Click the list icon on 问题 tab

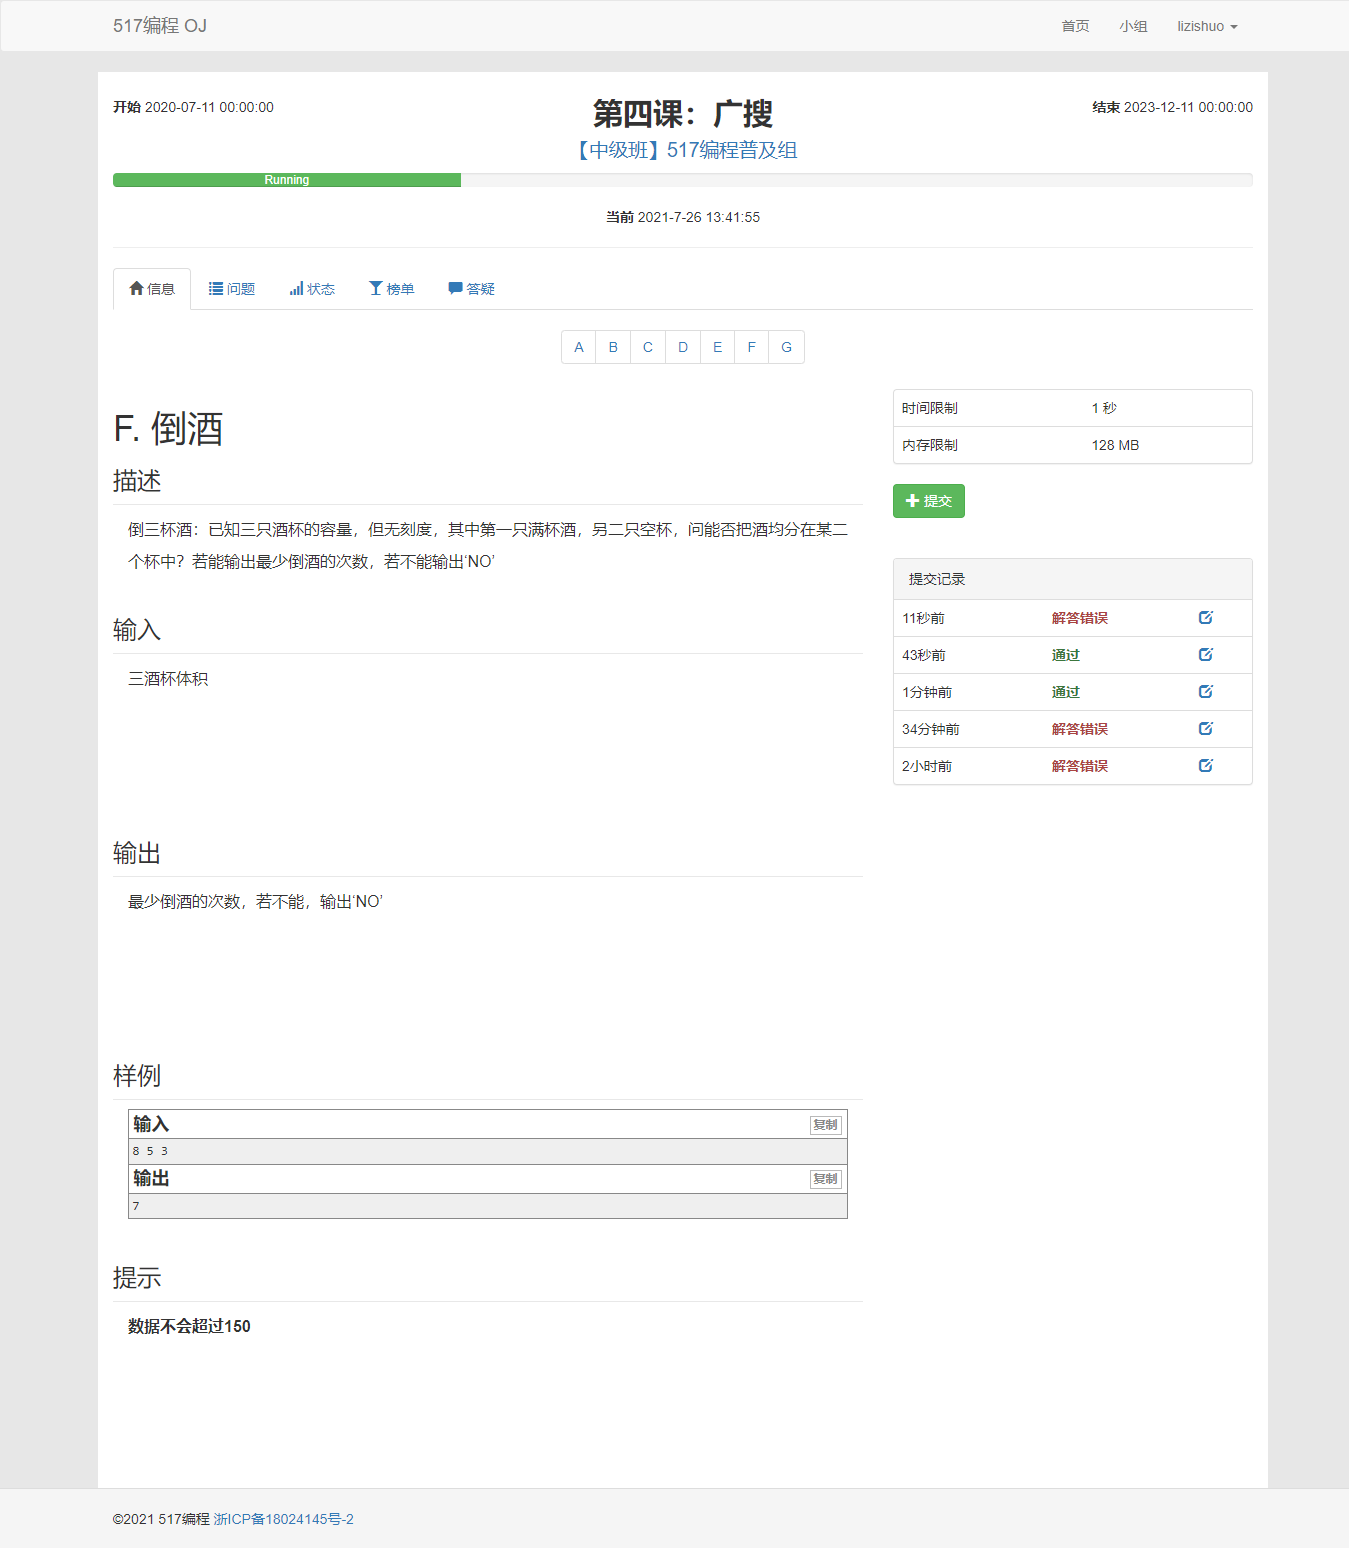pos(214,288)
